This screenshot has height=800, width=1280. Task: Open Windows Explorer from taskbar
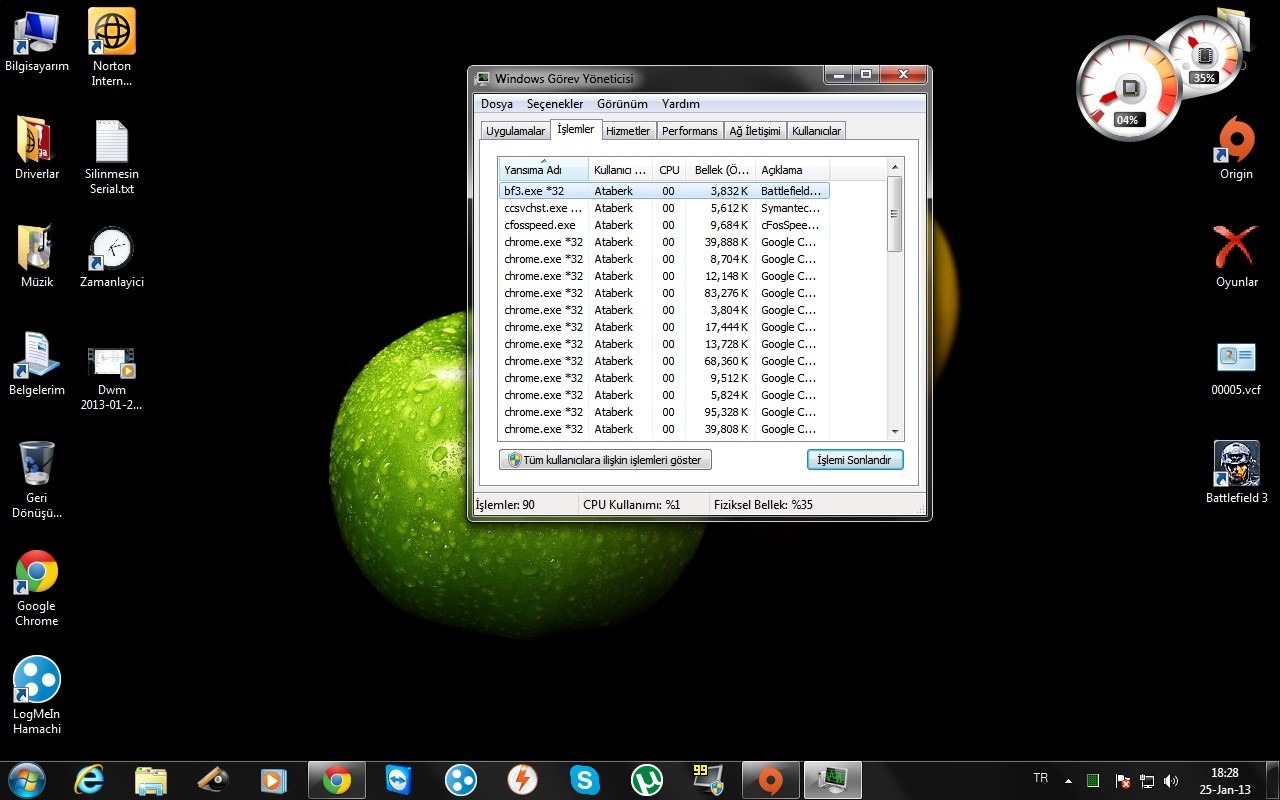pyautogui.click(x=151, y=780)
